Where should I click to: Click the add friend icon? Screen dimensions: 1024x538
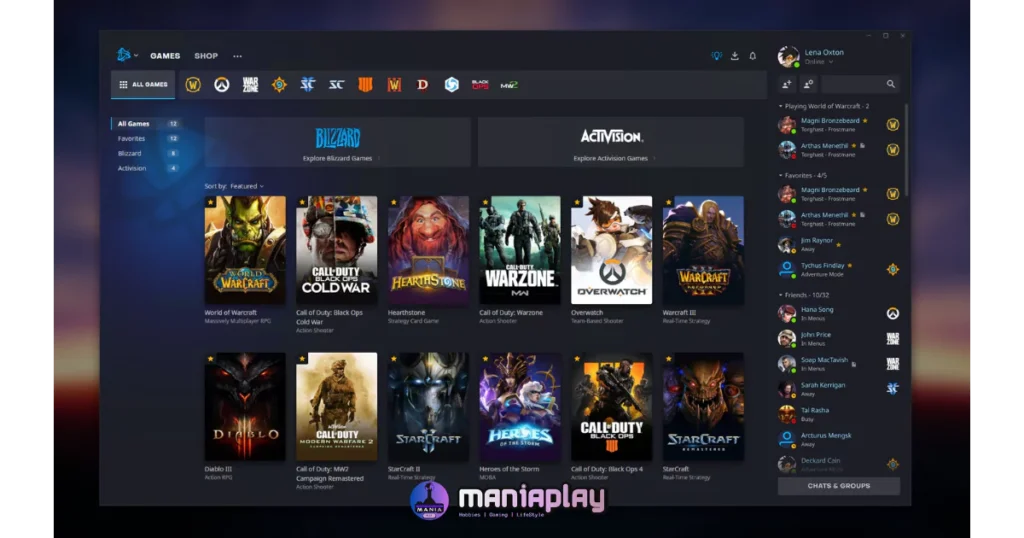(x=787, y=84)
